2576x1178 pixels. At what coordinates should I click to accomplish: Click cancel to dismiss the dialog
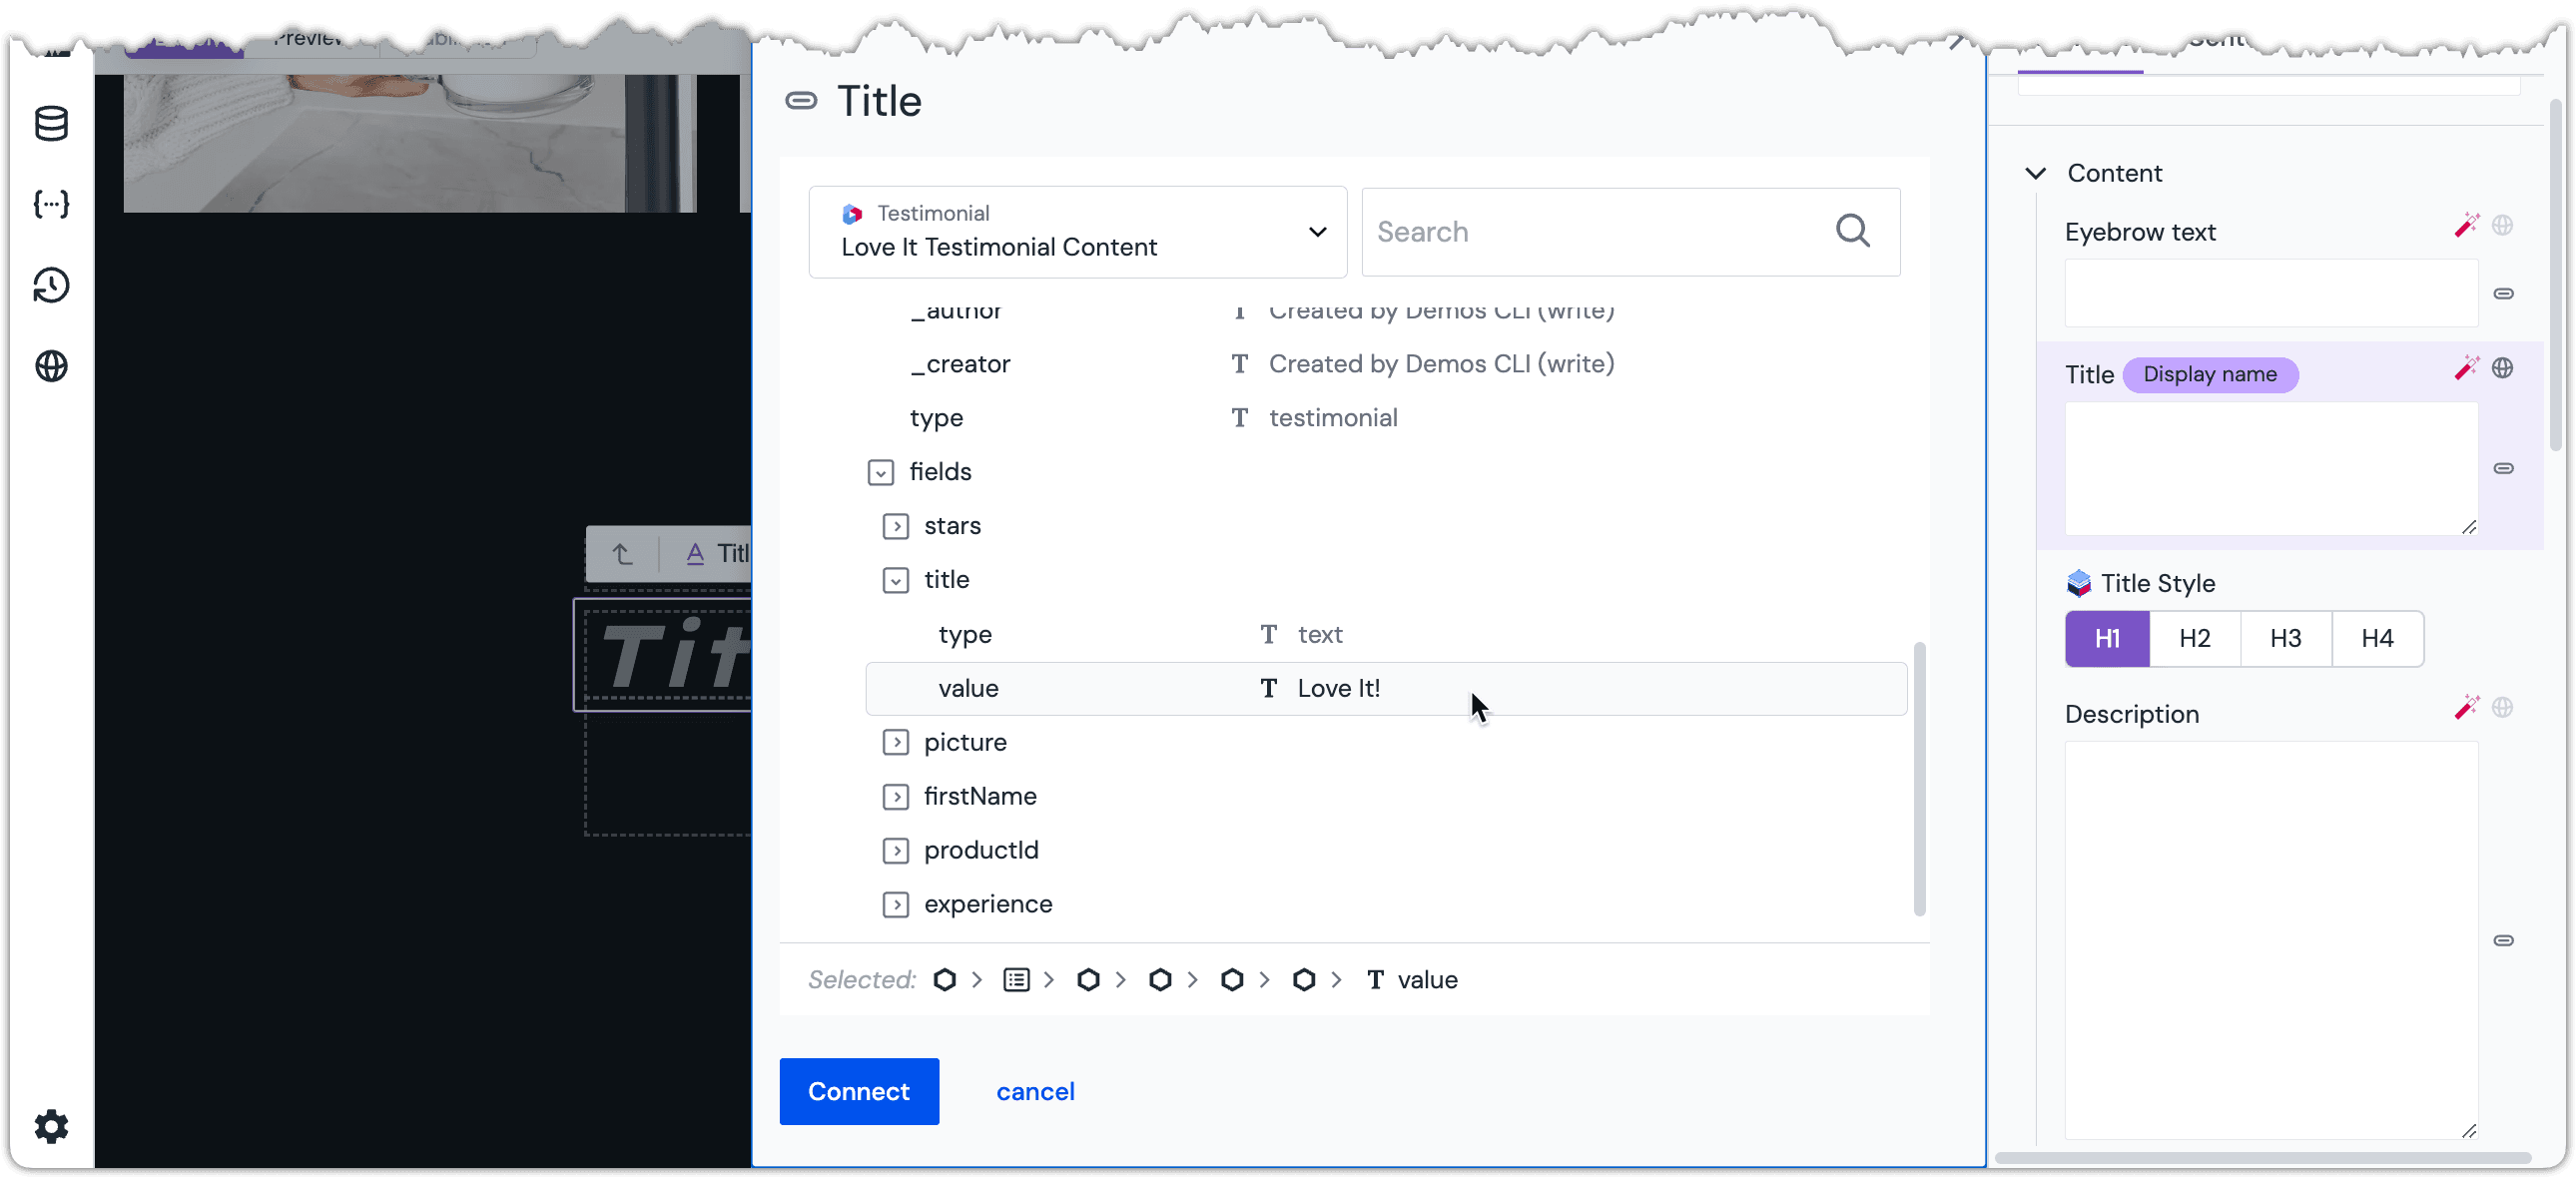(1036, 1092)
